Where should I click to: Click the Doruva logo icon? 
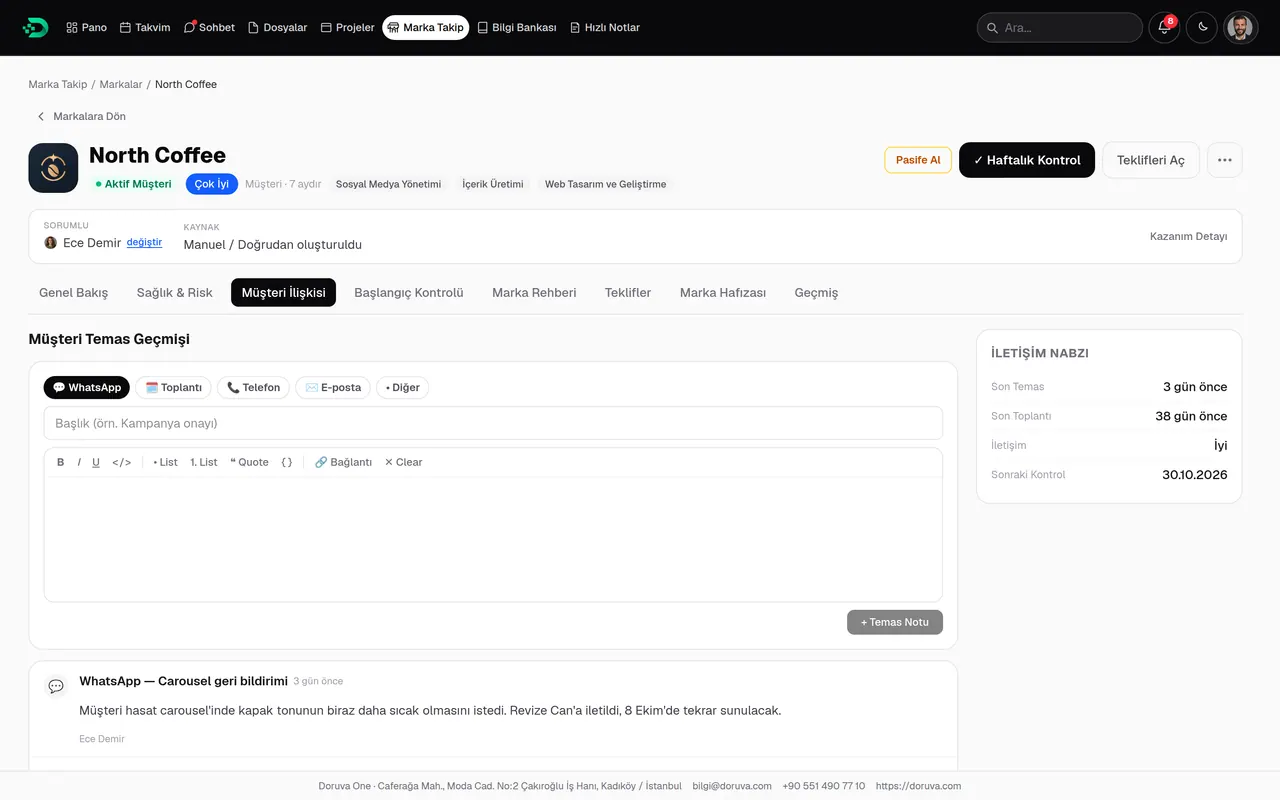point(35,28)
